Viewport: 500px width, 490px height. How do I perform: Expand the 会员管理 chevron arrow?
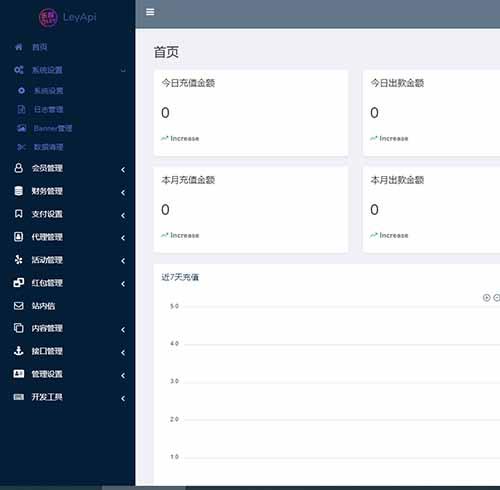click(x=123, y=170)
